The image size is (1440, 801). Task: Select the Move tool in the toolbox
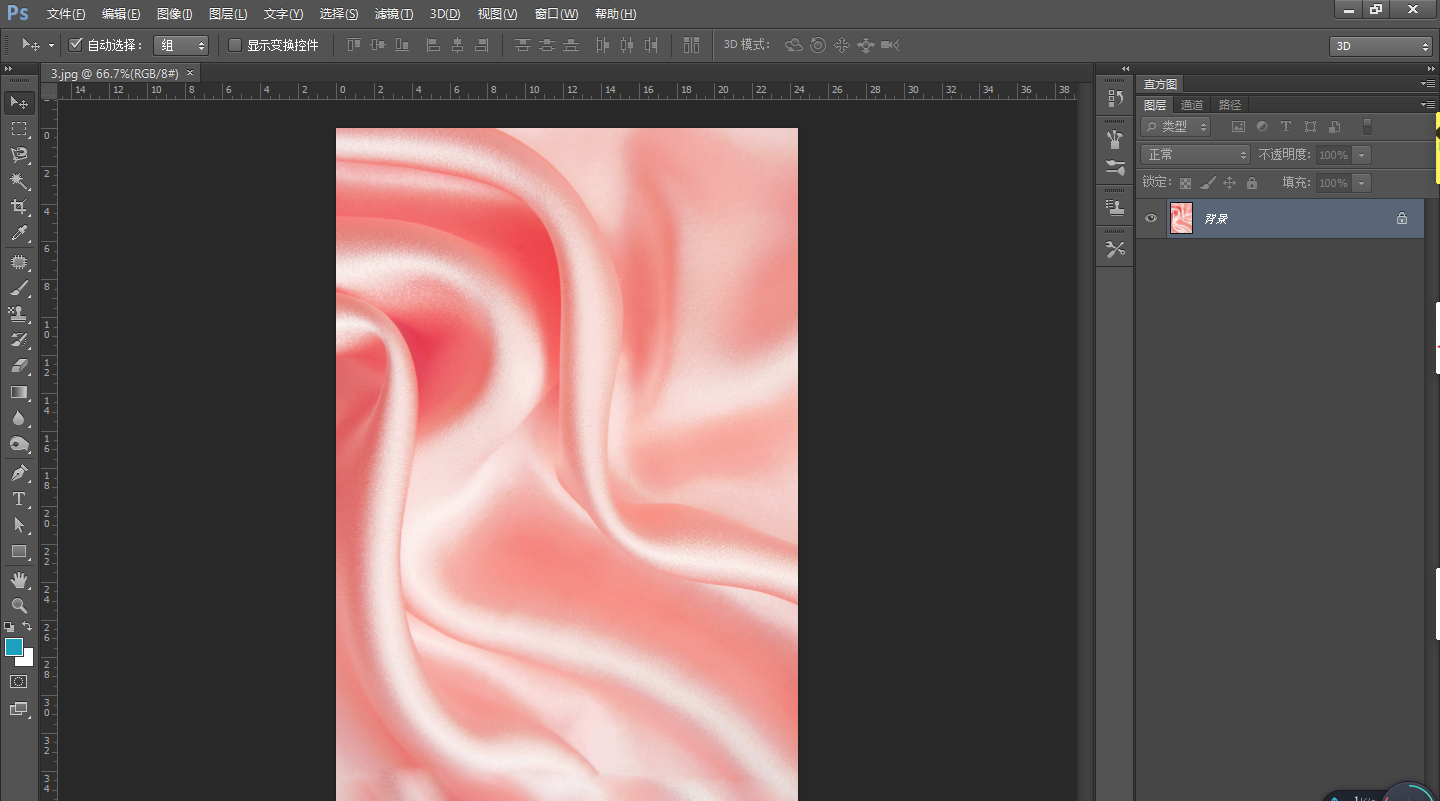pyautogui.click(x=19, y=102)
